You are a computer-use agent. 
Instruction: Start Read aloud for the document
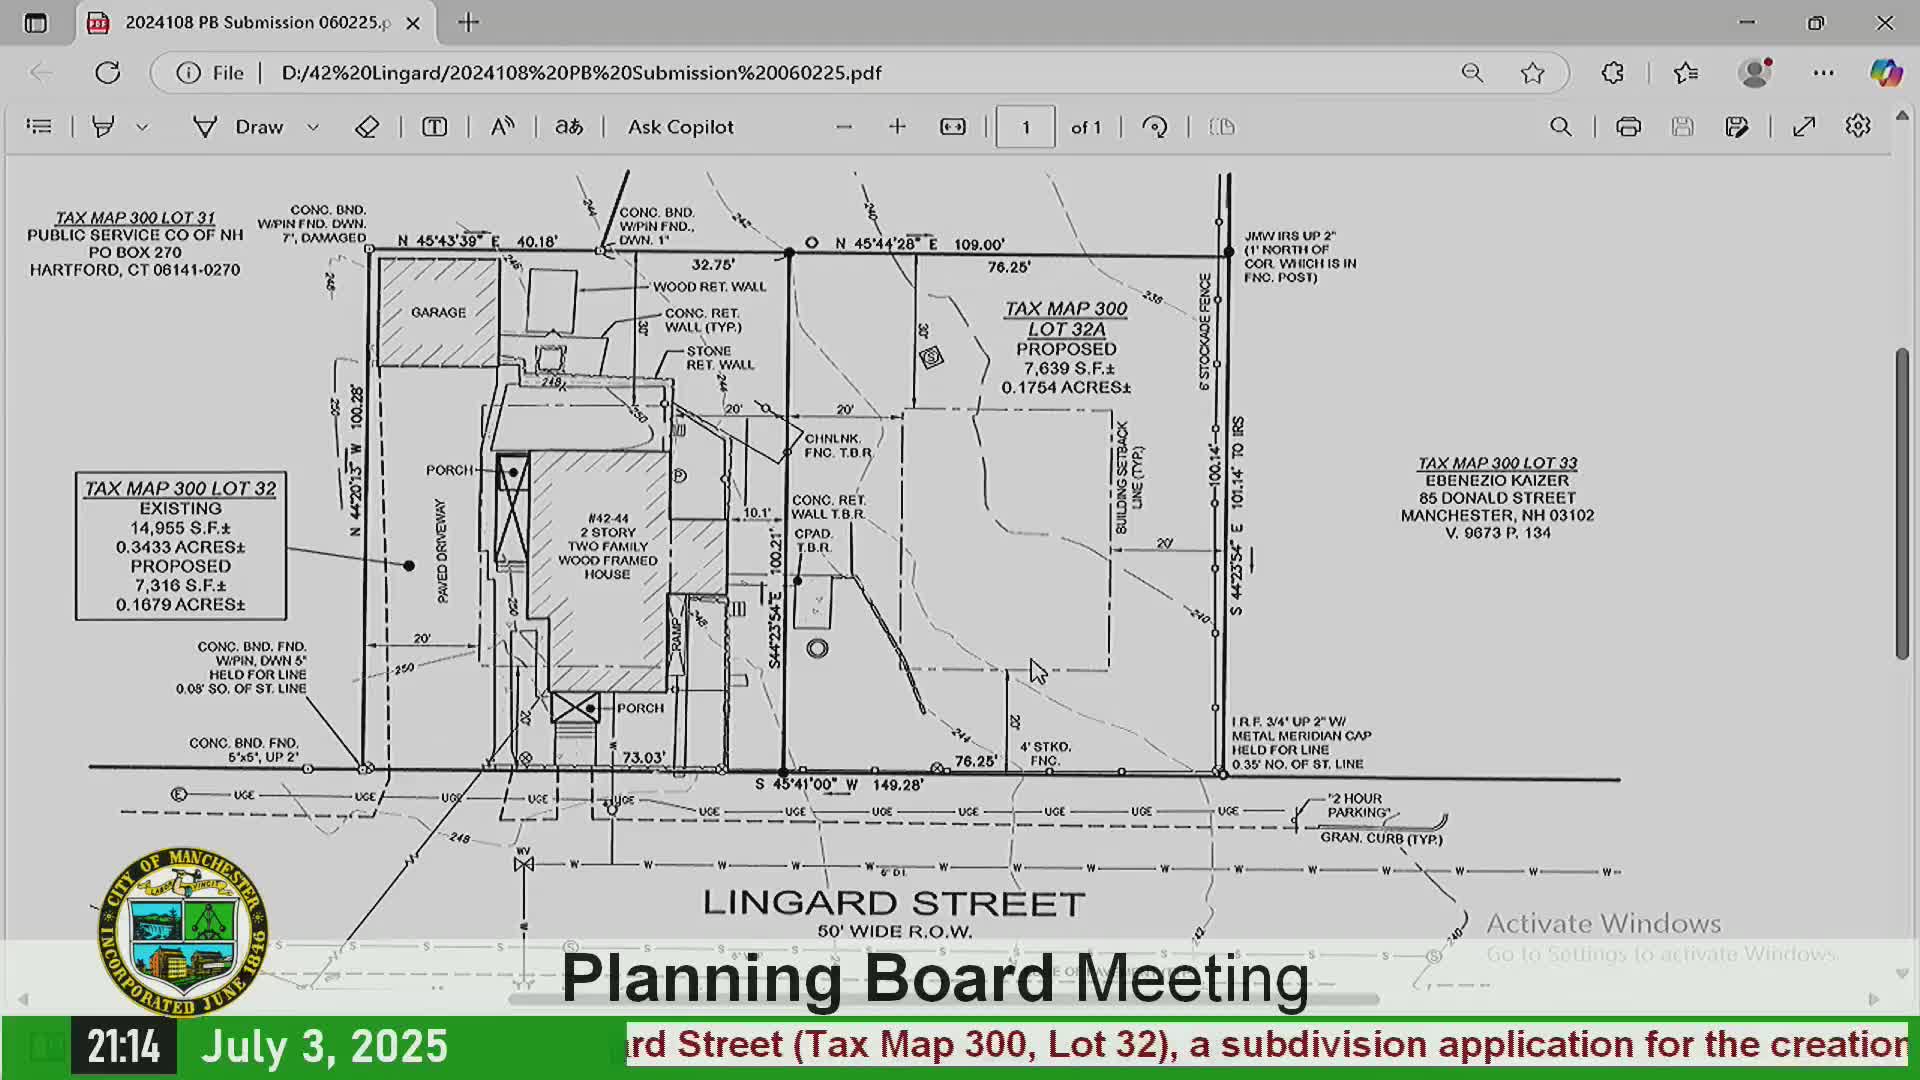point(501,126)
